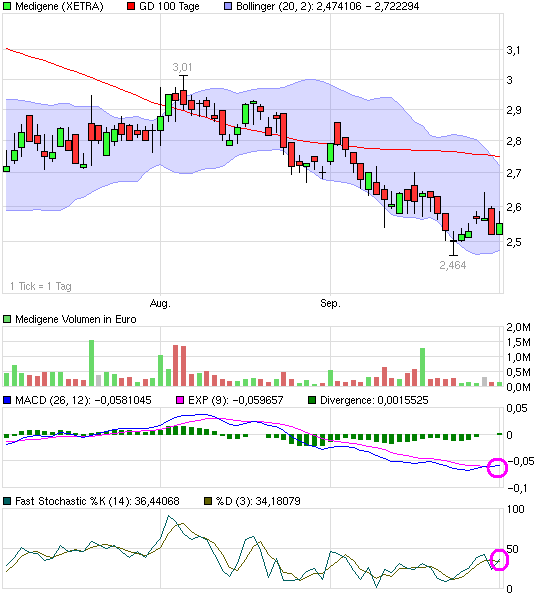Click the teal Fast Stochastic %K legend square
Image resolution: width=545 pixels, height=597 pixels.
pos(7,501)
